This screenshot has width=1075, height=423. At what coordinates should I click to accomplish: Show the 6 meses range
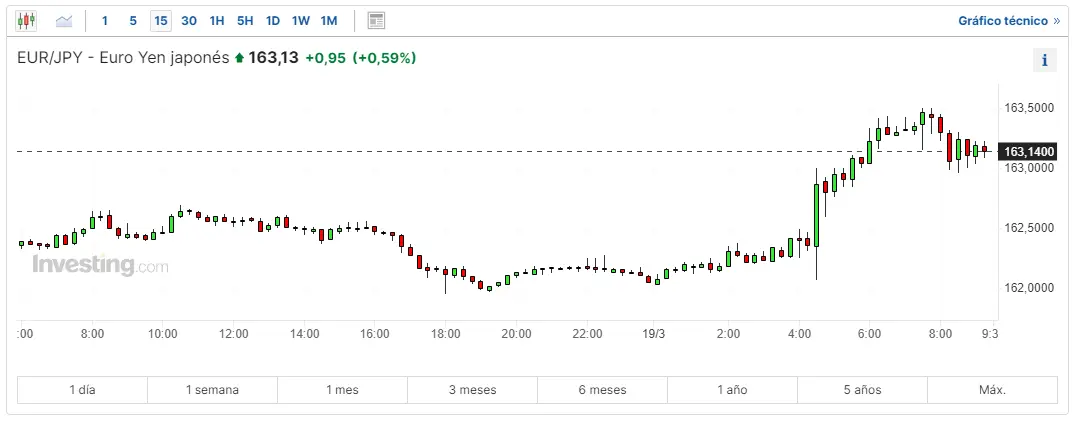click(x=603, y=390)
